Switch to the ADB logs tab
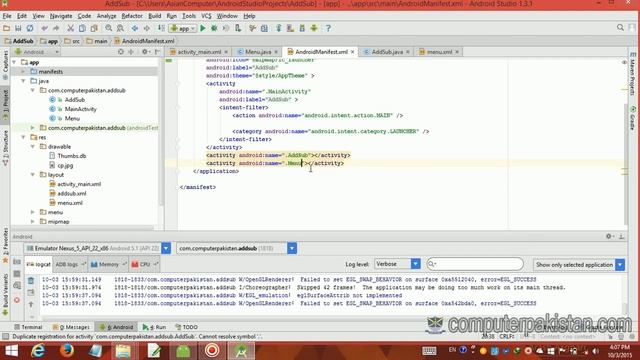Viewport: 640px width, 360px height. 70,264
